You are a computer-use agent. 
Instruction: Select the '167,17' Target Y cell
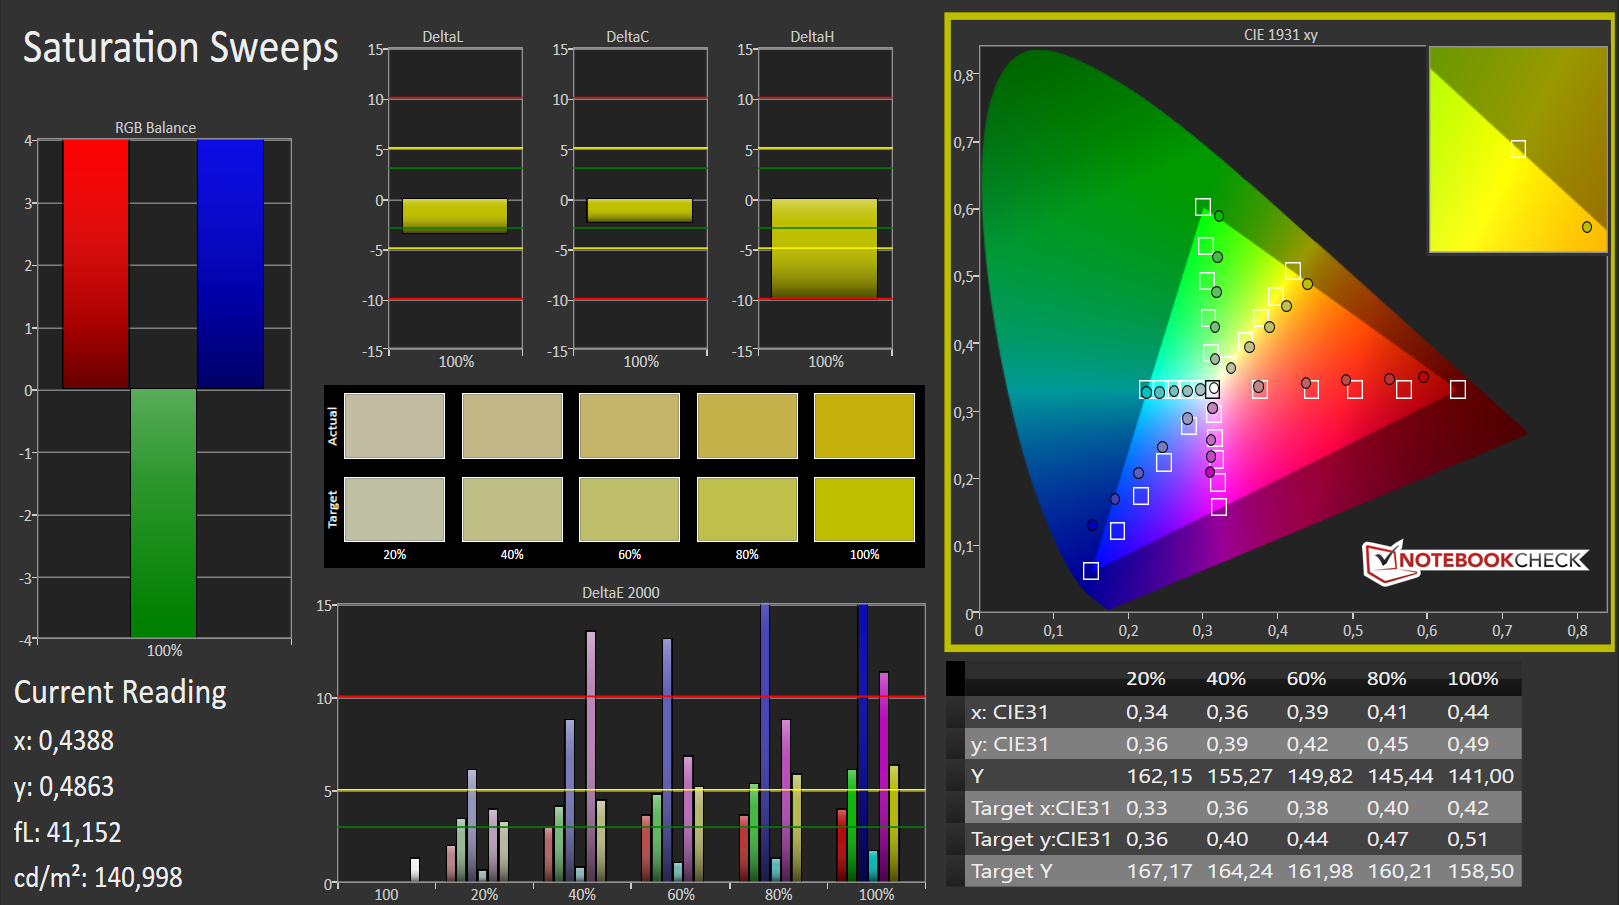(x=1159, y=871)
